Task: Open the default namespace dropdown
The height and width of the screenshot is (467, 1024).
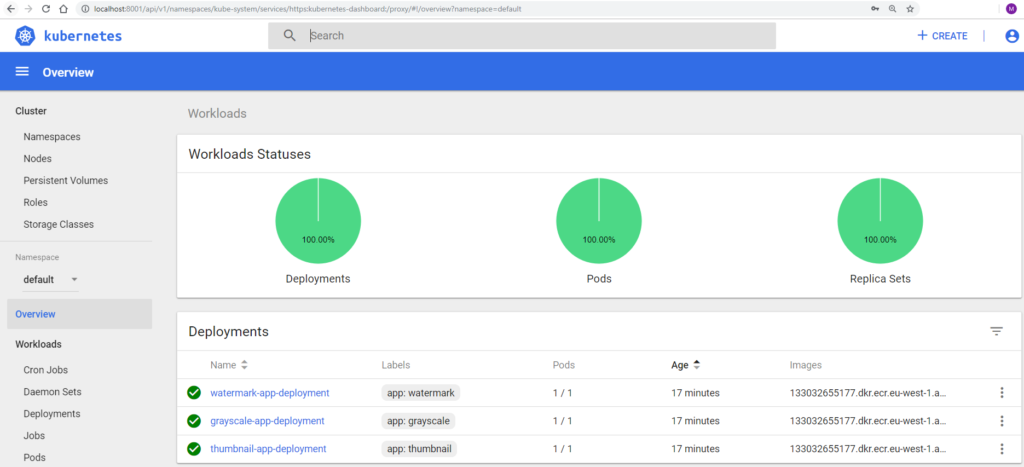Action: coord(50,280)
